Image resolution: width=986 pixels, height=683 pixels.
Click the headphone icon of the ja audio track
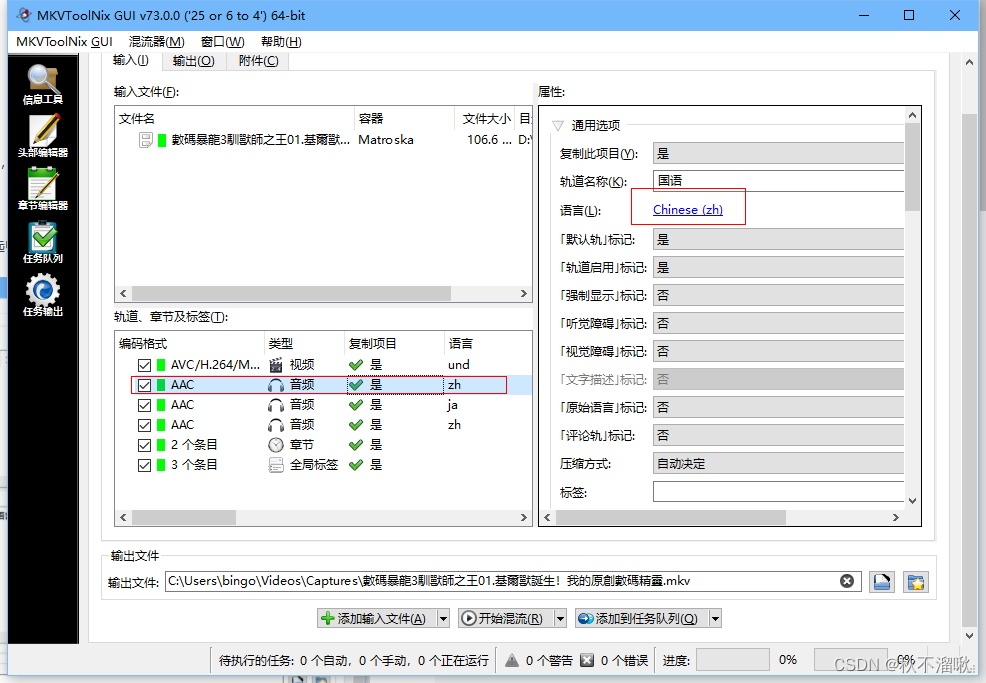(275, 405)
